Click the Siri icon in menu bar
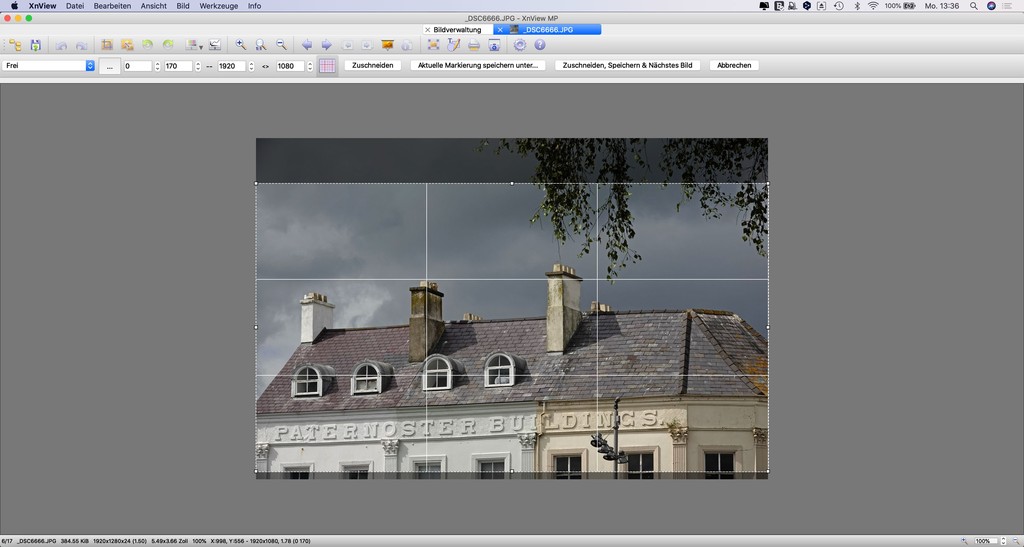Viewport: 1024px width, 547px height. (991, 6)
